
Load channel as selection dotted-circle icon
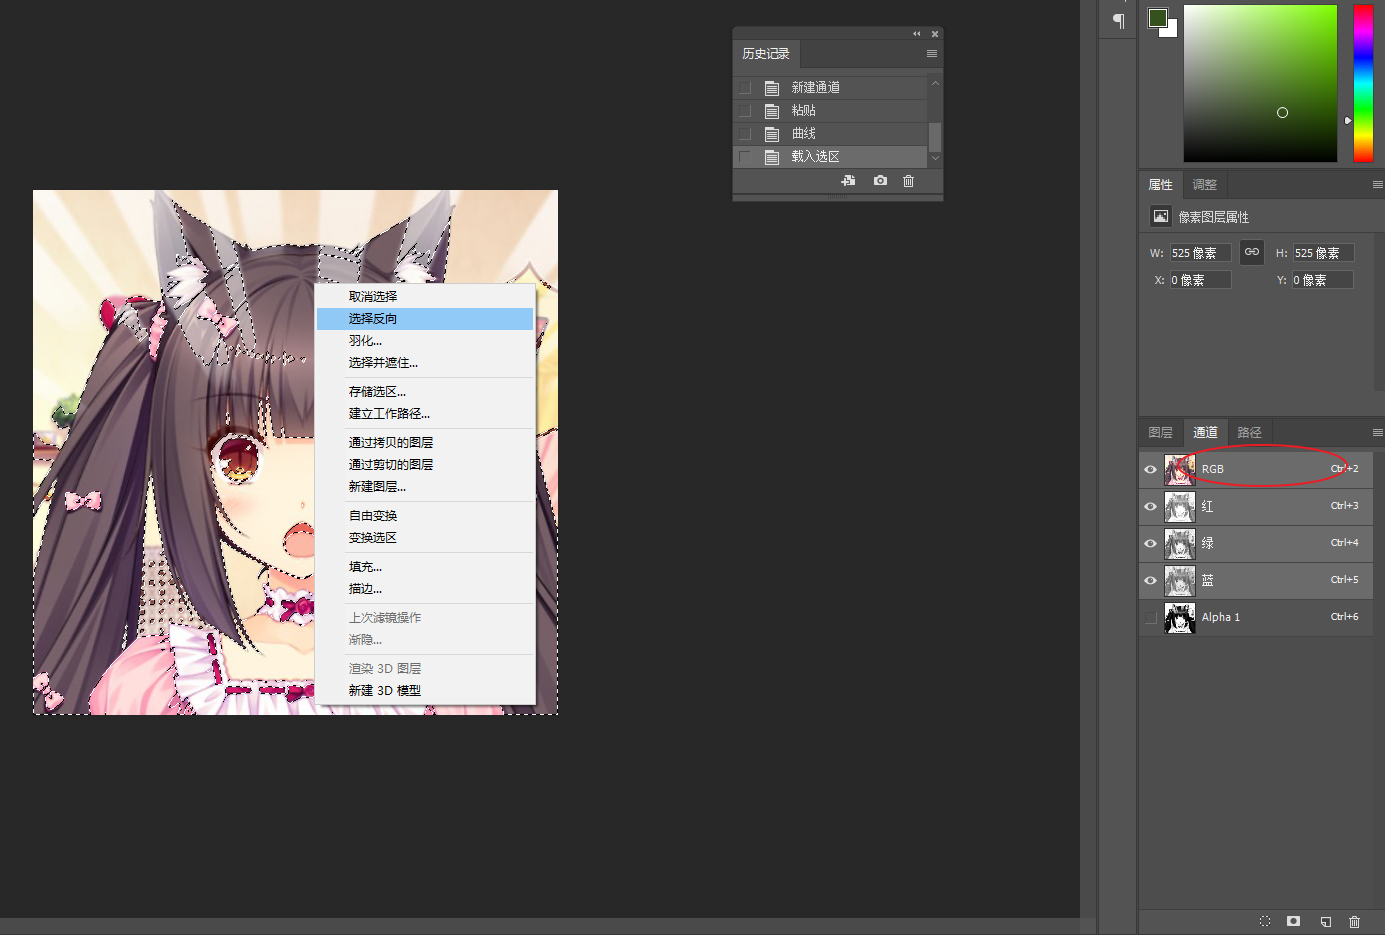pos(1265,921)
